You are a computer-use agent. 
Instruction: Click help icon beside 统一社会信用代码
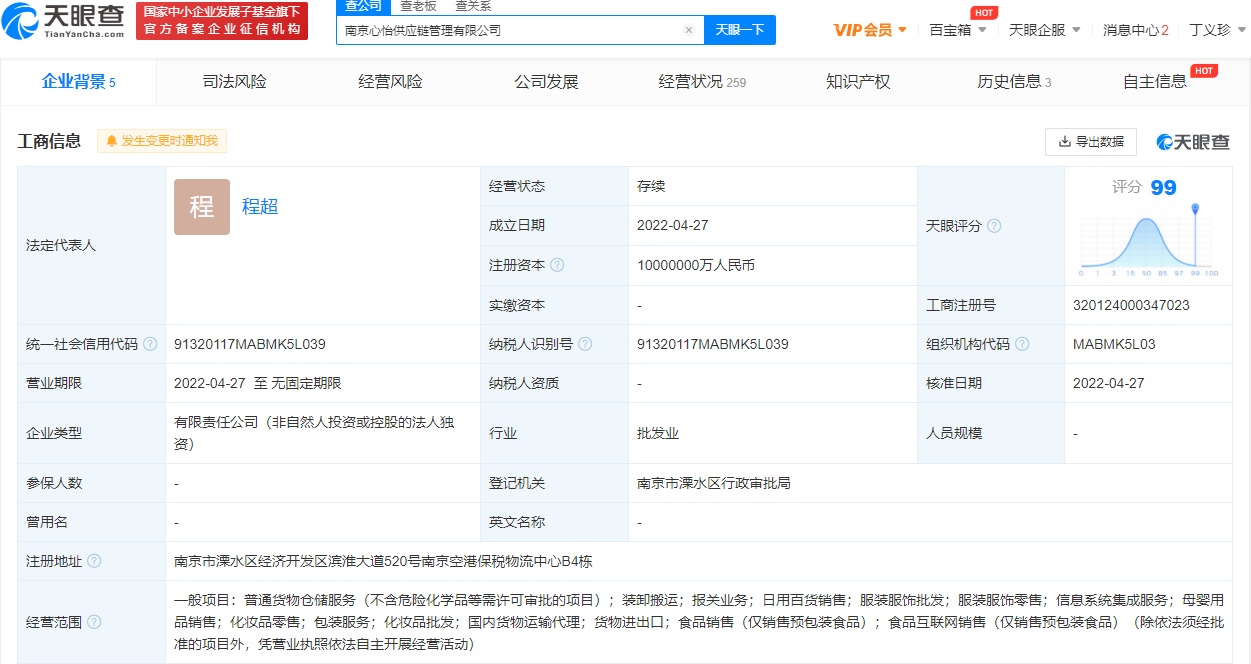point(150,344)
